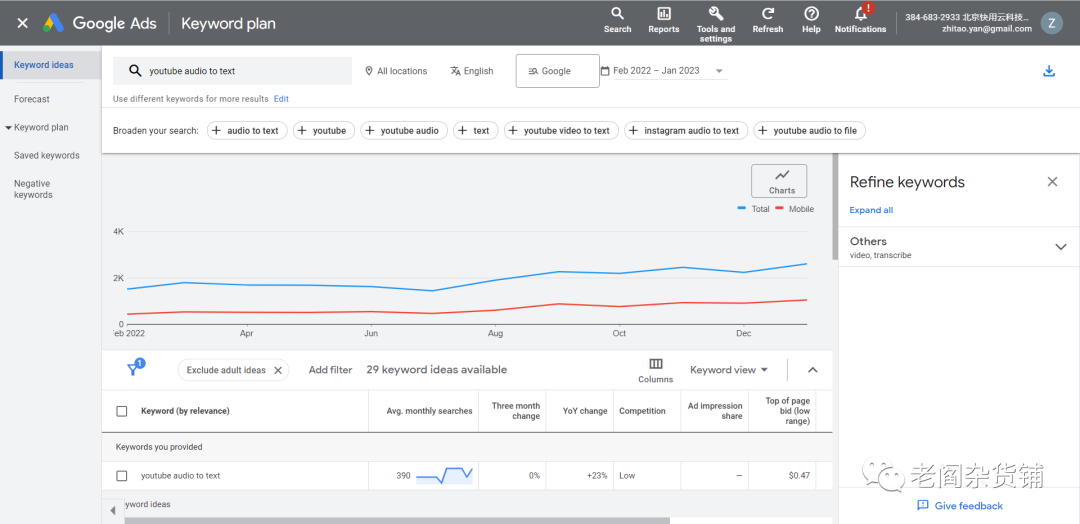Remove the Exclude adult ideas filter chip
The height and width of the screenshot is (524, 1080).
point(278,370)
